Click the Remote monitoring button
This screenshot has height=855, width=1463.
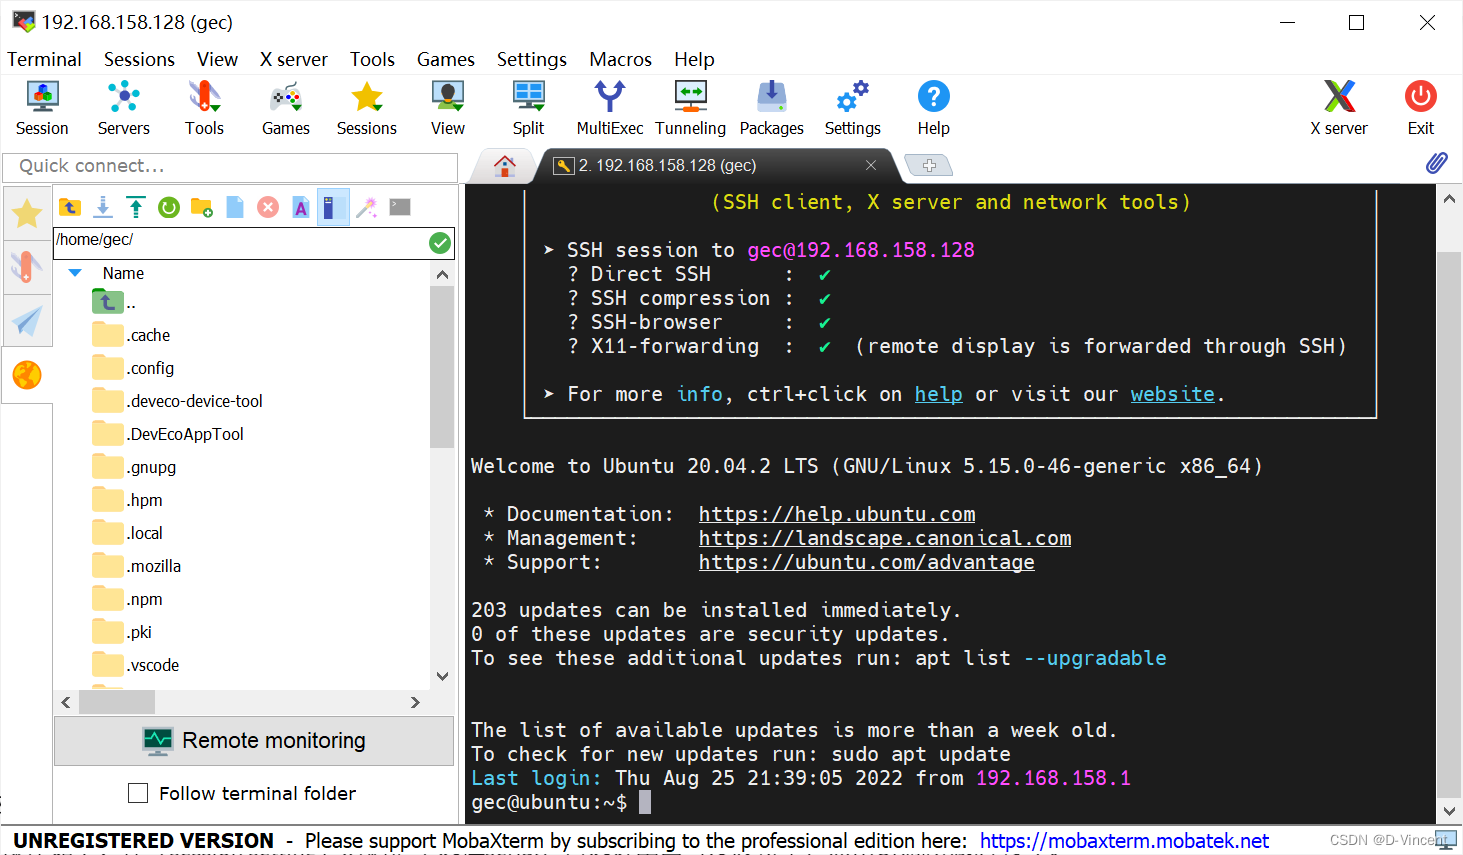pyautogui.click(x=254, y=740)
